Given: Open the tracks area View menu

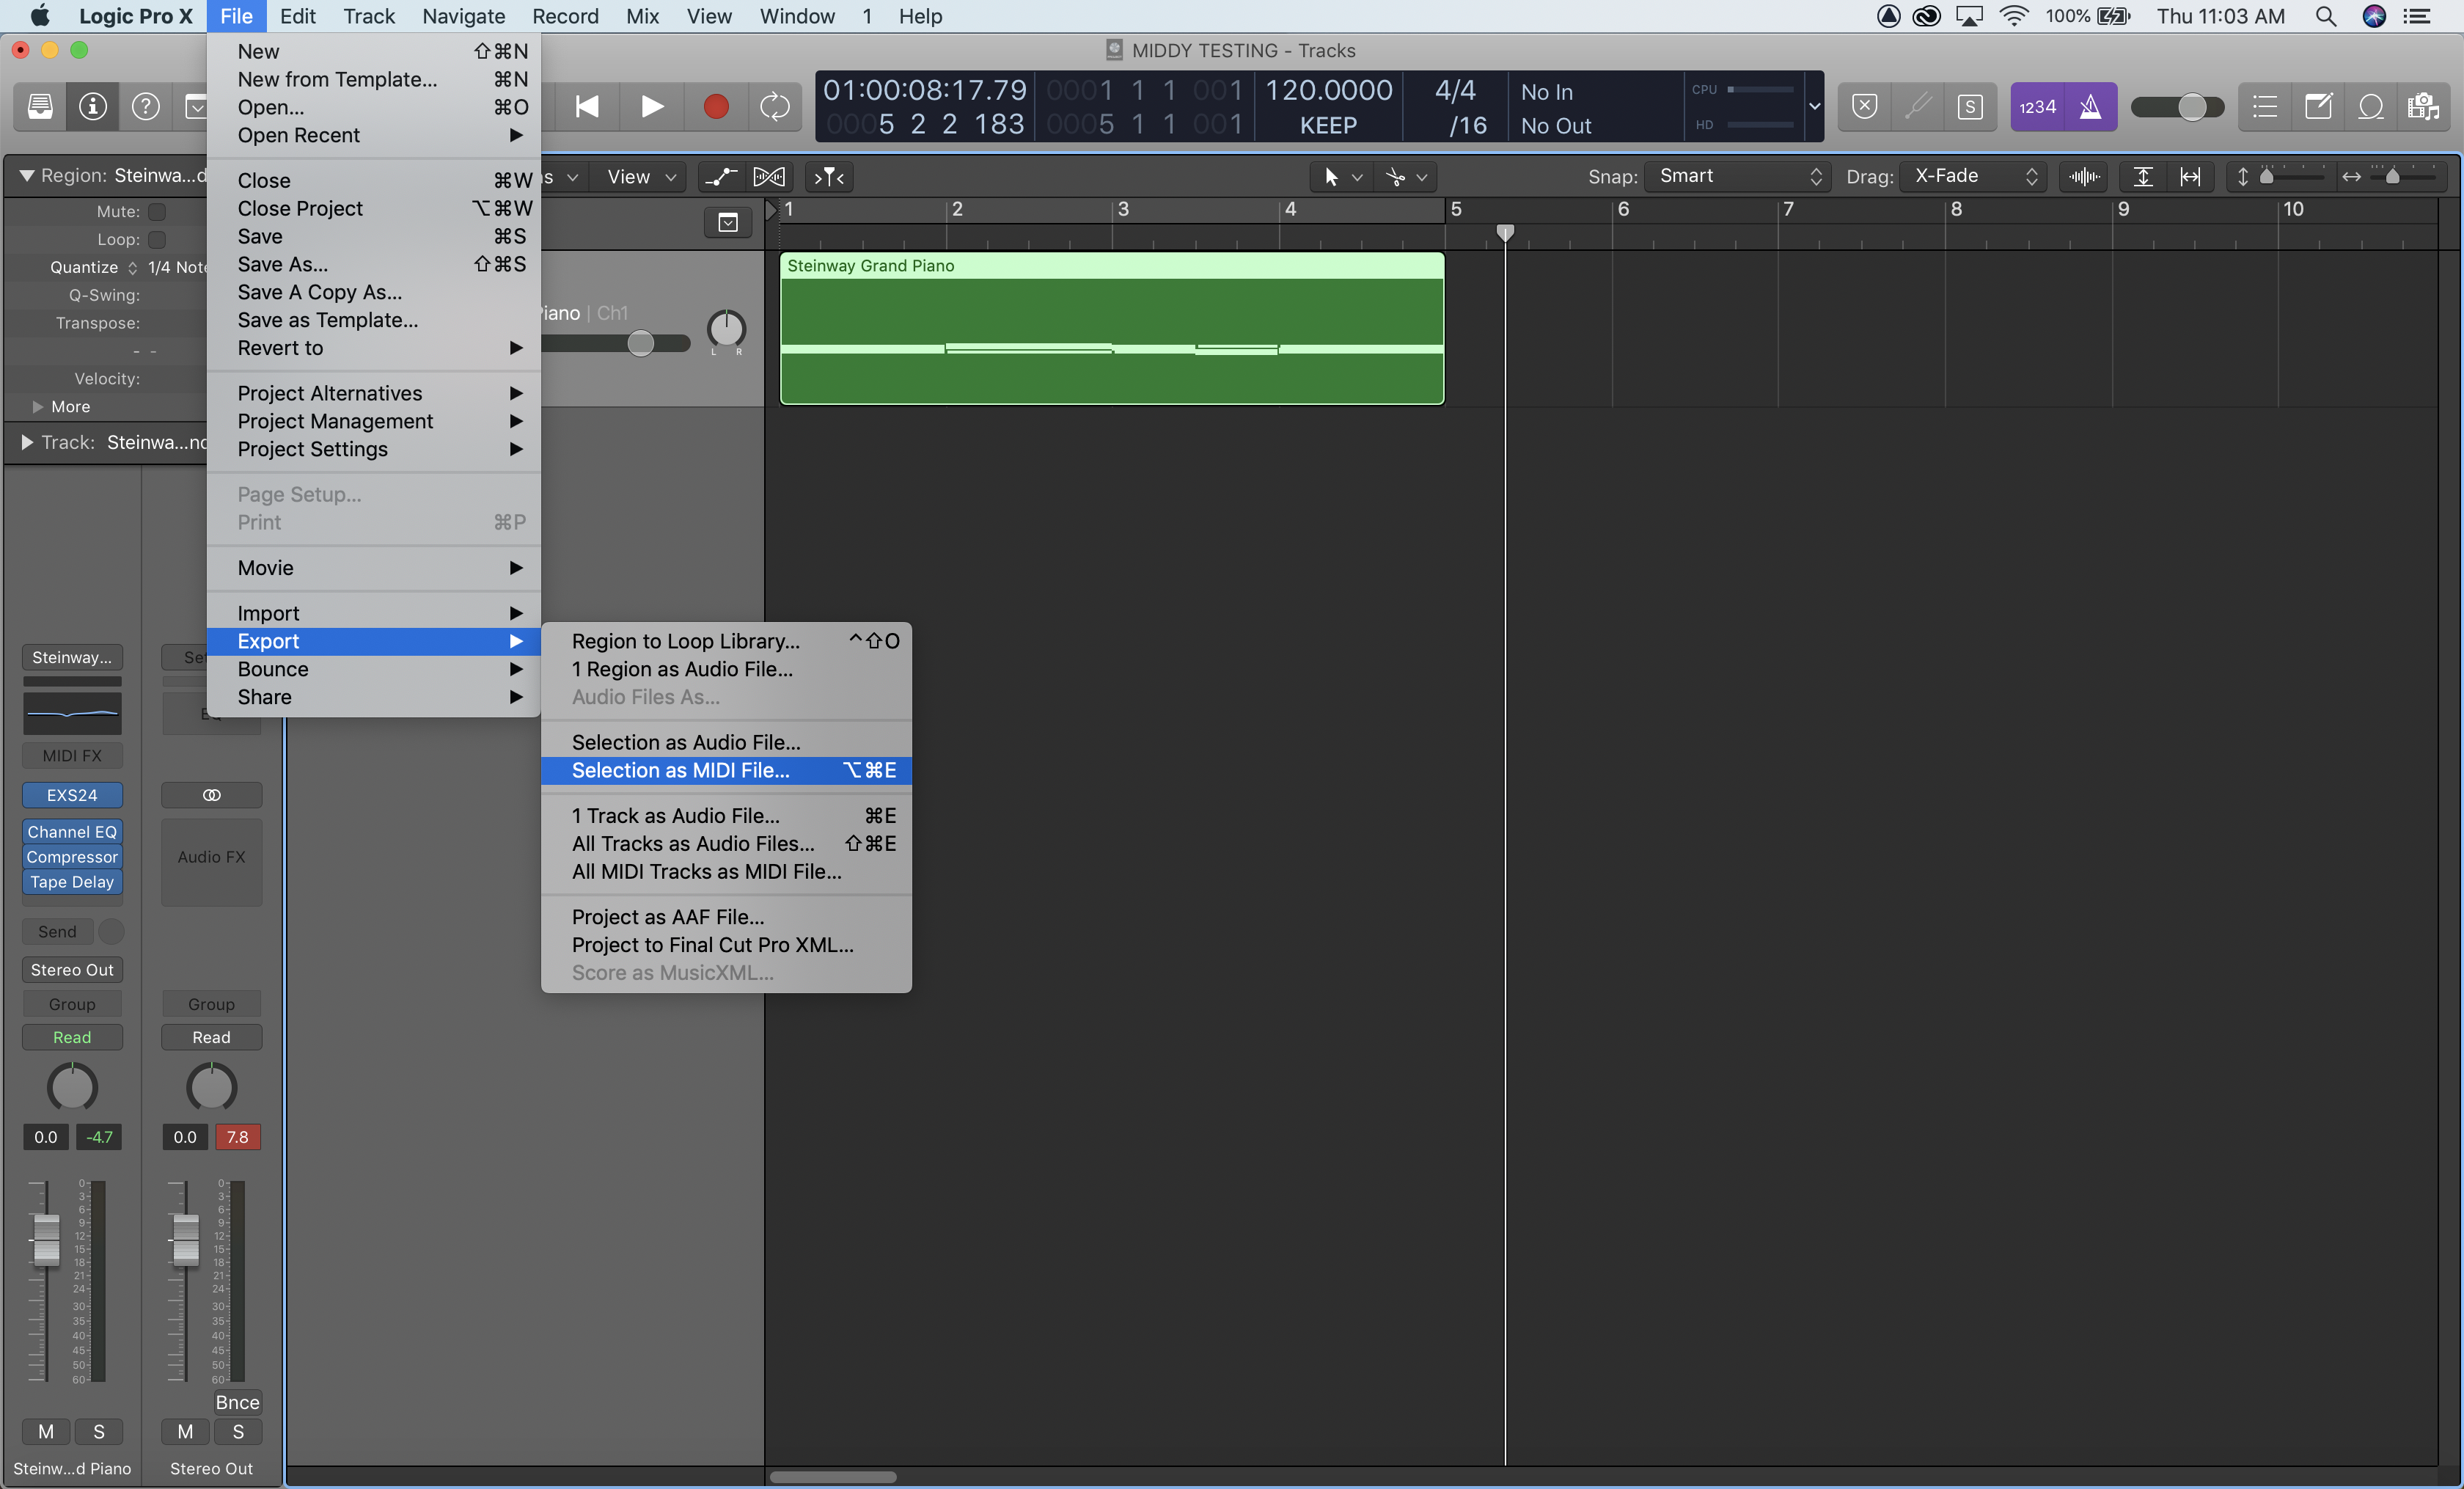Looking at the screenshot, I should (642, 177).
